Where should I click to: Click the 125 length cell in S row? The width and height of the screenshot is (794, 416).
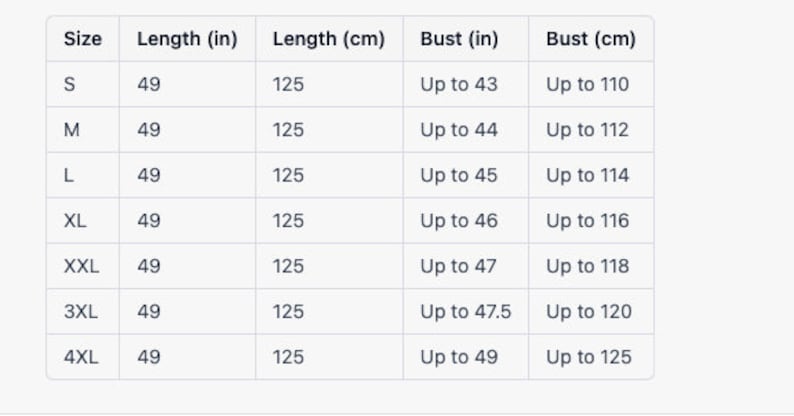(288, 84)
